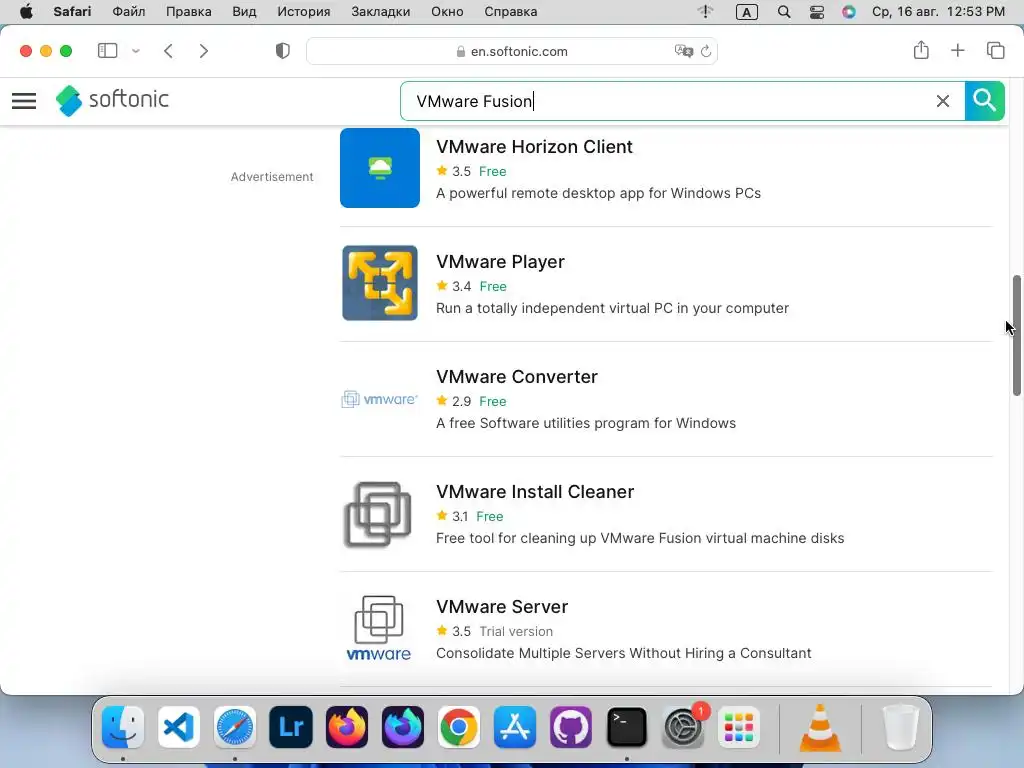Open the Apple menu
This screenshot has width=1024, height=768.
26,12
